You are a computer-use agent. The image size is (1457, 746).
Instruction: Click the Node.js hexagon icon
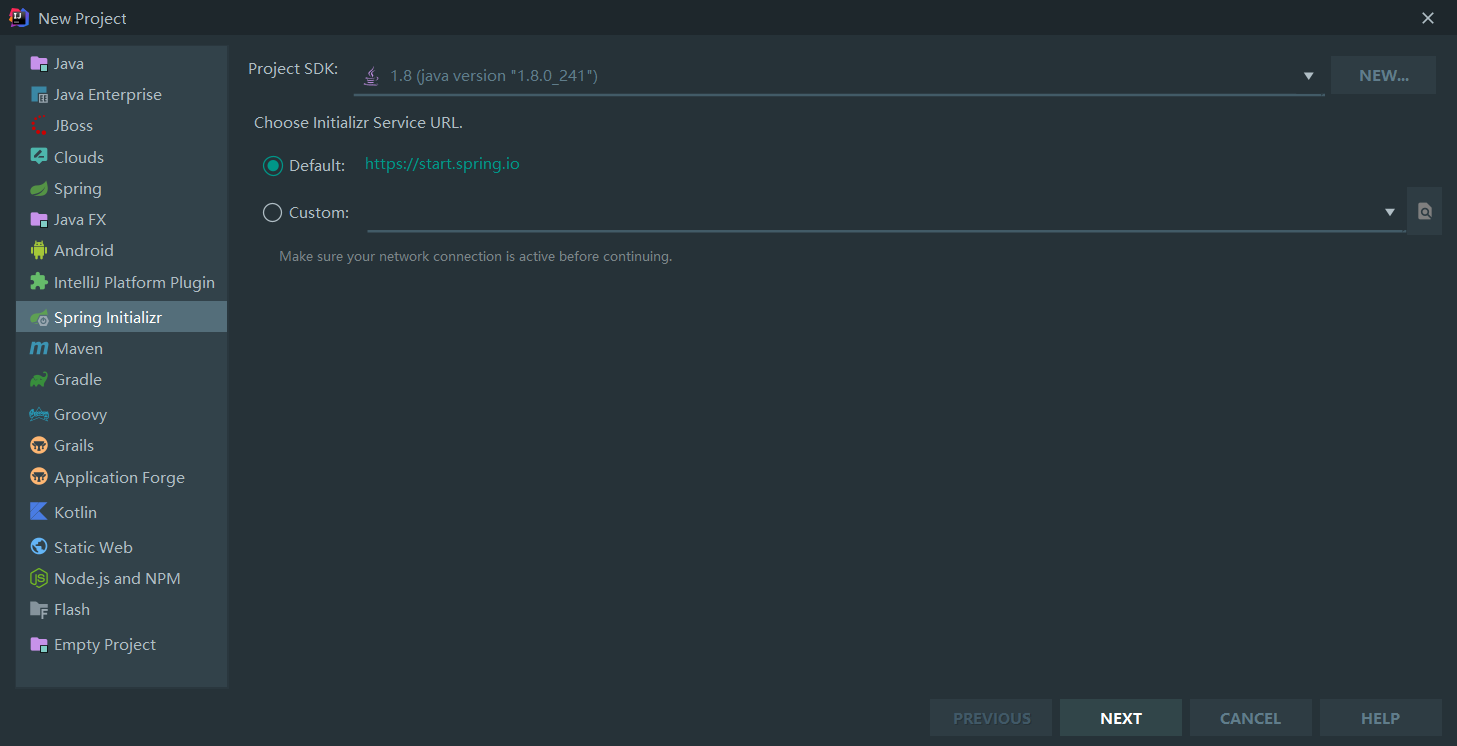click(39, 578)
